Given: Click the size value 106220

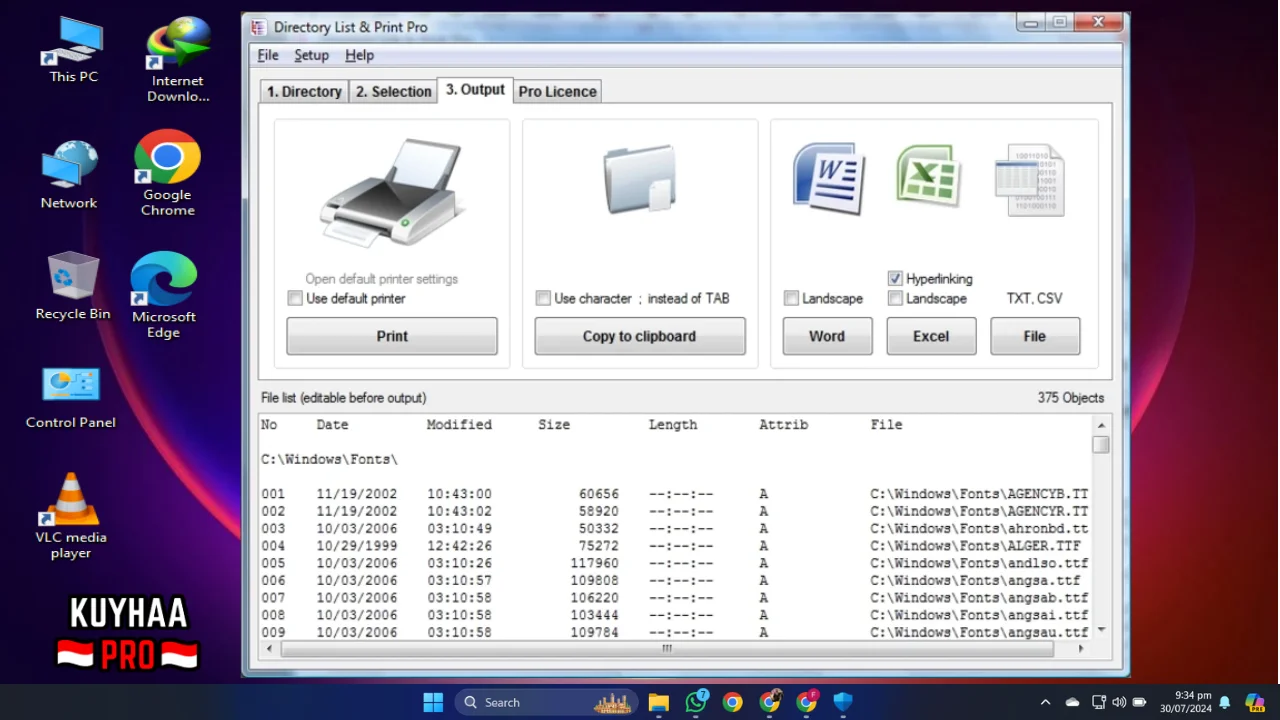Looking at the screenshot, I should click(594, 598).
